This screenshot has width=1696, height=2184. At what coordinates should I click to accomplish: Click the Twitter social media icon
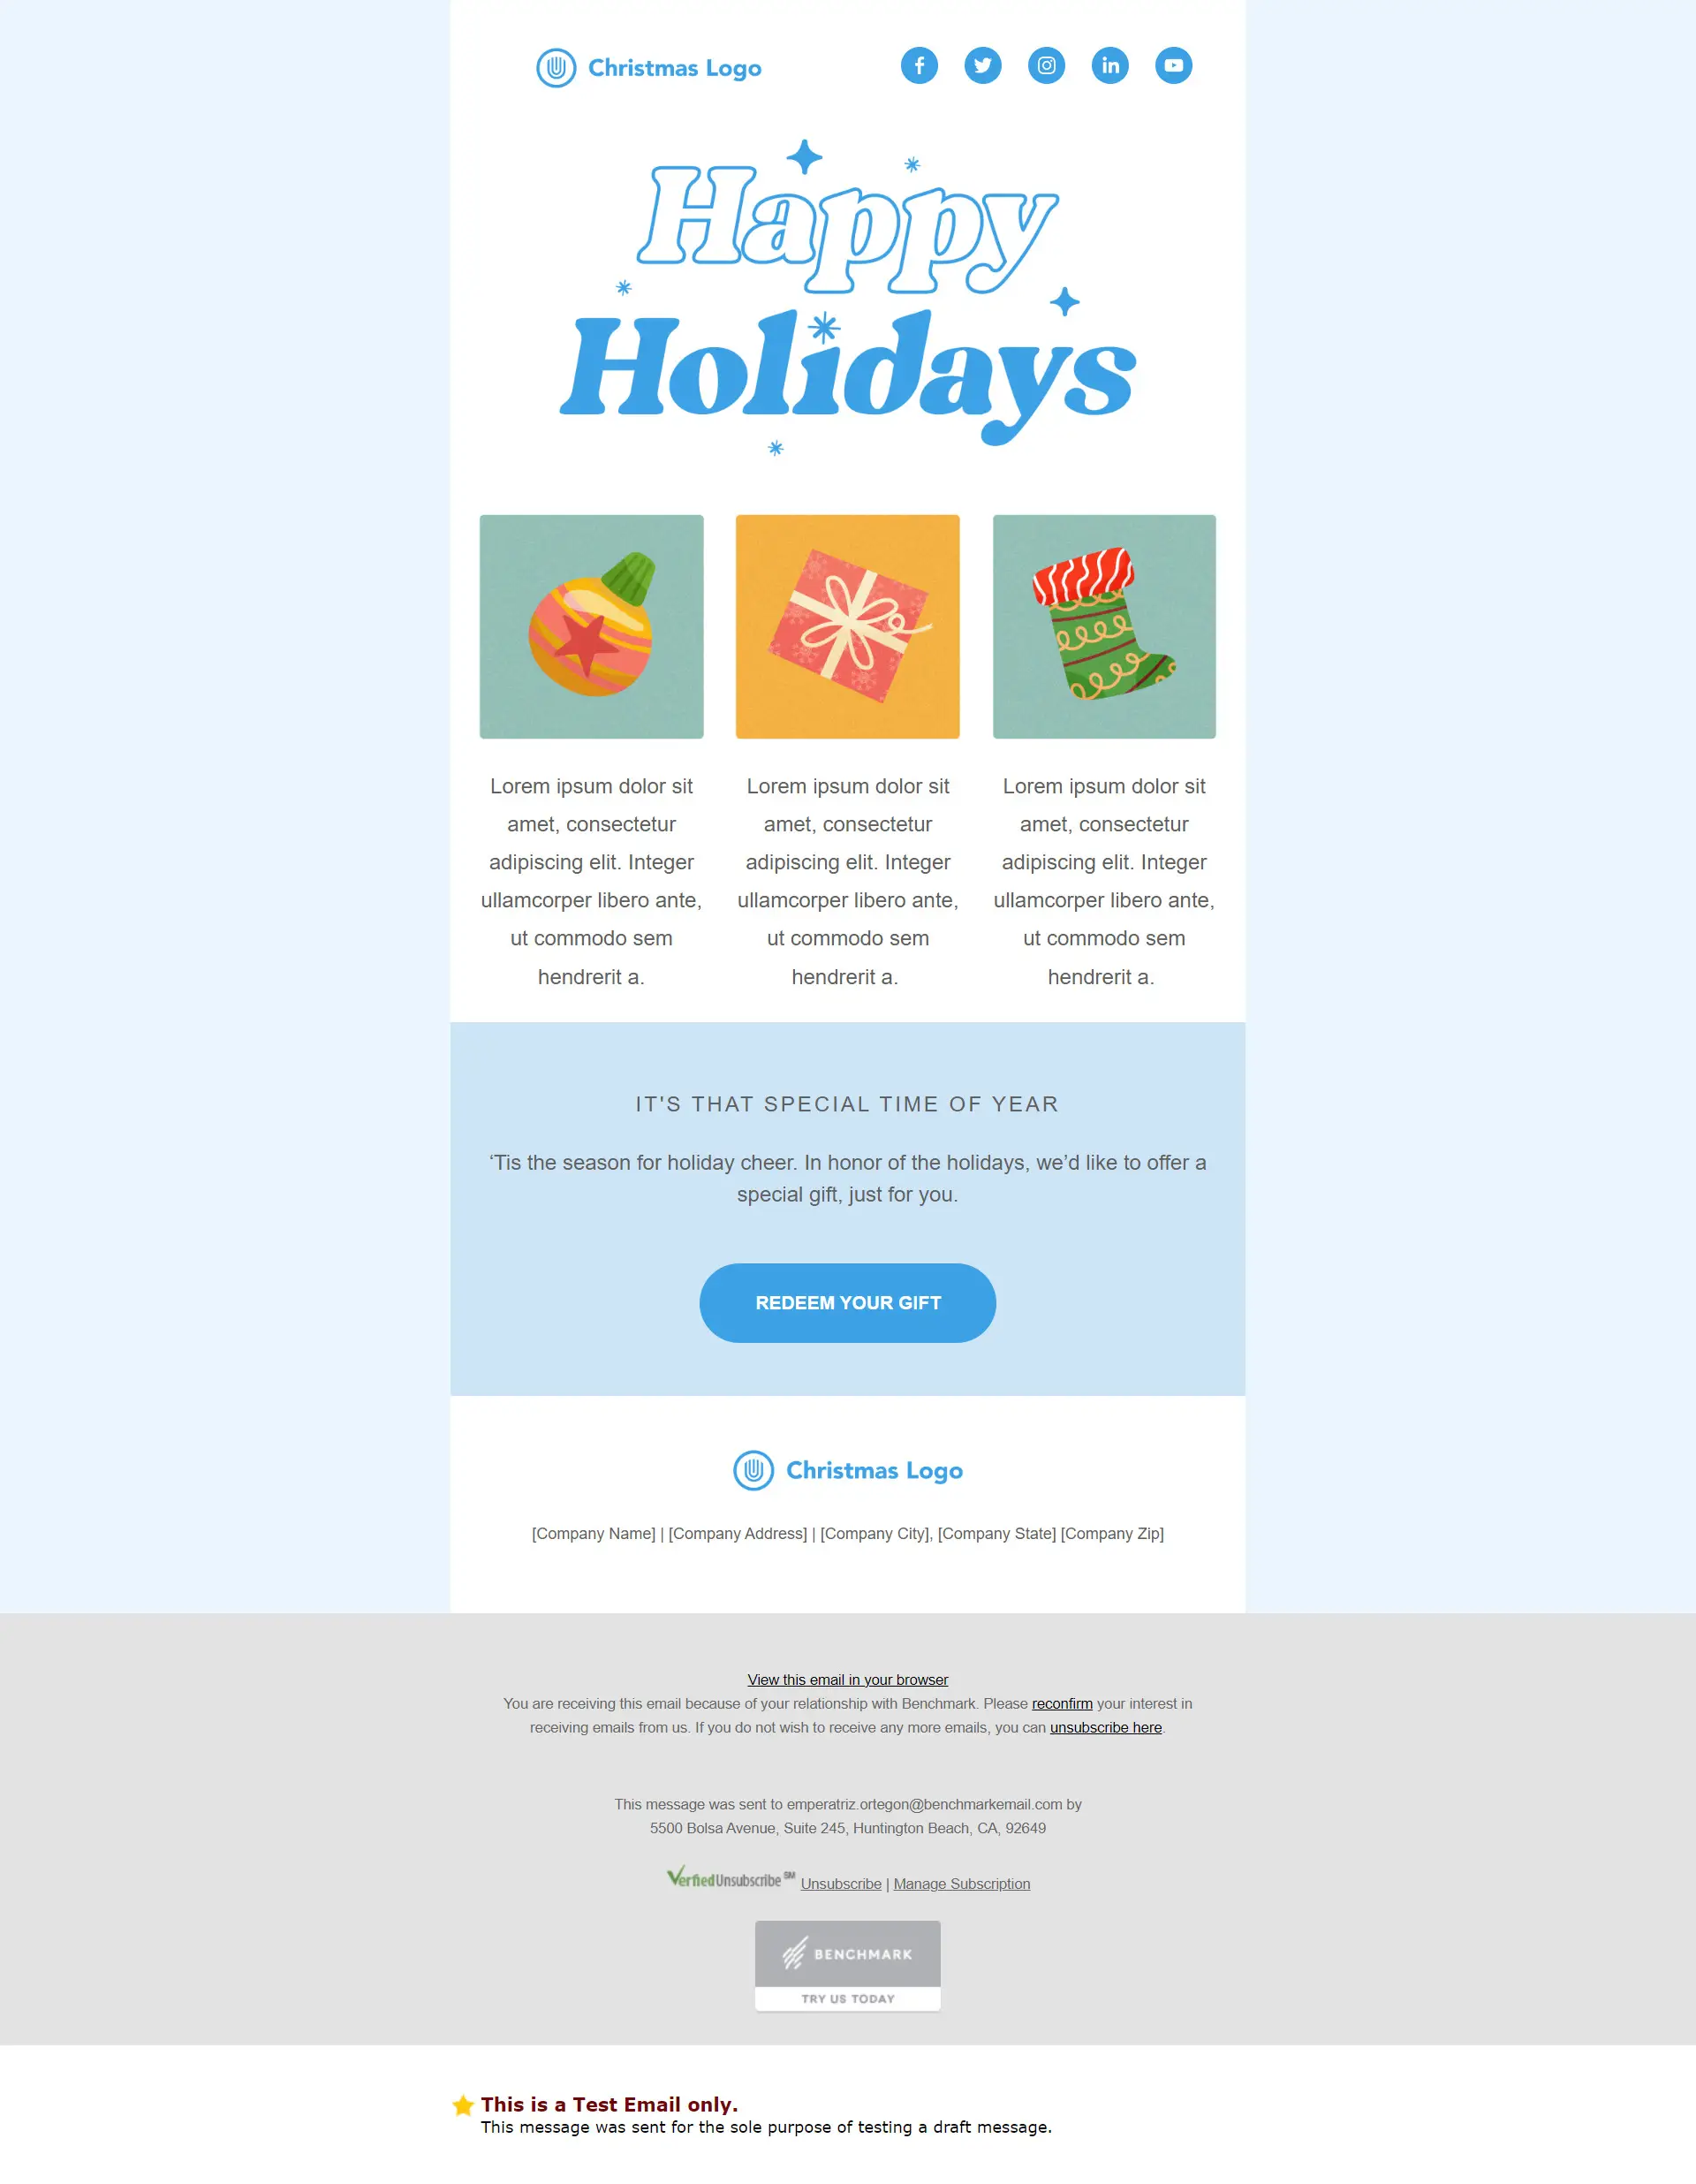983,65
